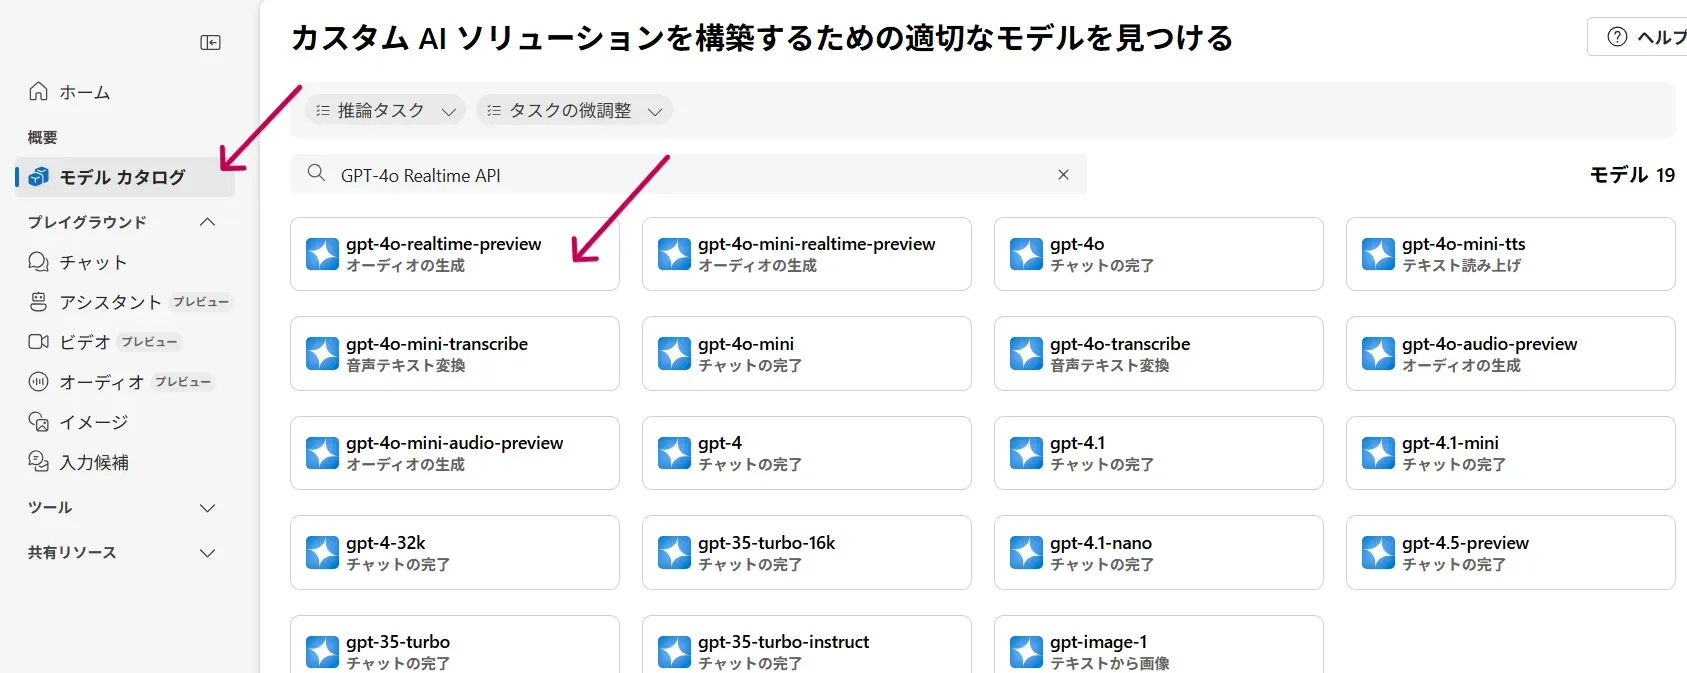Select モデル カタログ in the sidebar
This screenshot has width=1687, height=673.
[125, 177]
